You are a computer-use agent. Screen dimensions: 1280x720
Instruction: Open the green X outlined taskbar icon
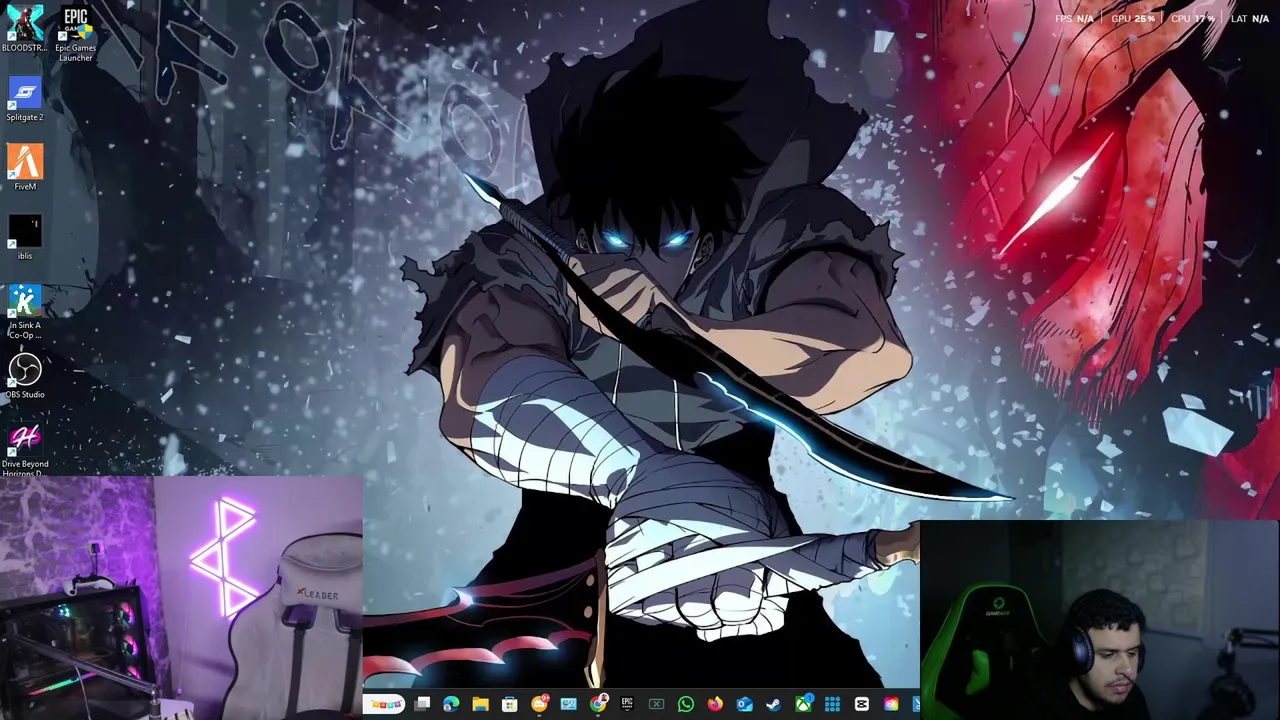656,705
